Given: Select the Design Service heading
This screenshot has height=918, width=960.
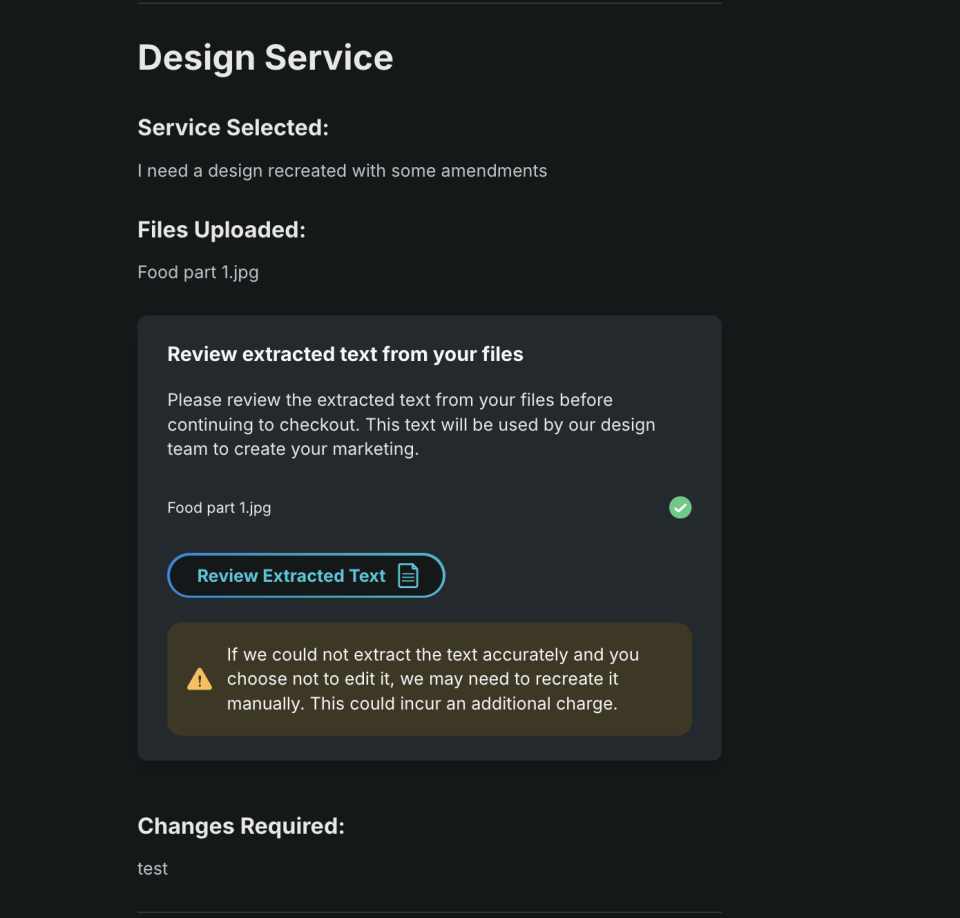Looking at the screenshot, I should [265, 58].
